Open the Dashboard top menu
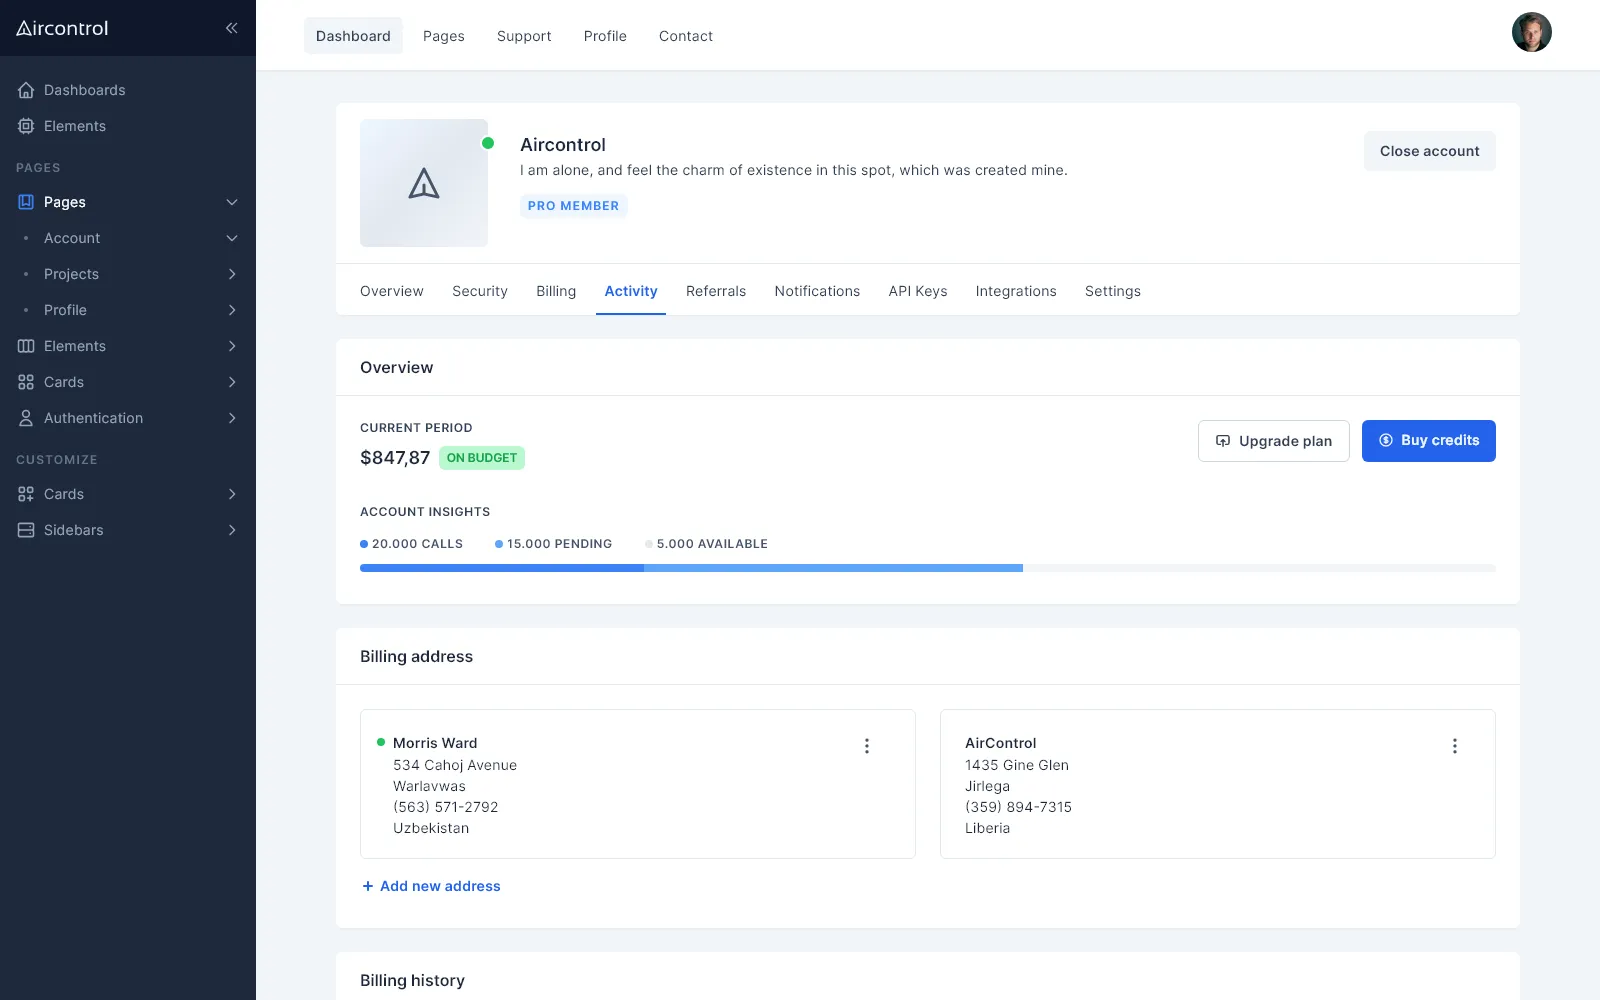The height and width of the screenshot is (1000, 1600). pyautogui.click(x=353, y=36)
